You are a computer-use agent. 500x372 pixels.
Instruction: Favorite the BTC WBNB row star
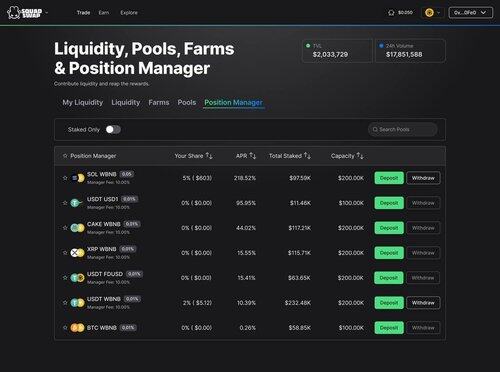pyautogui.click(x=65, y=328)
